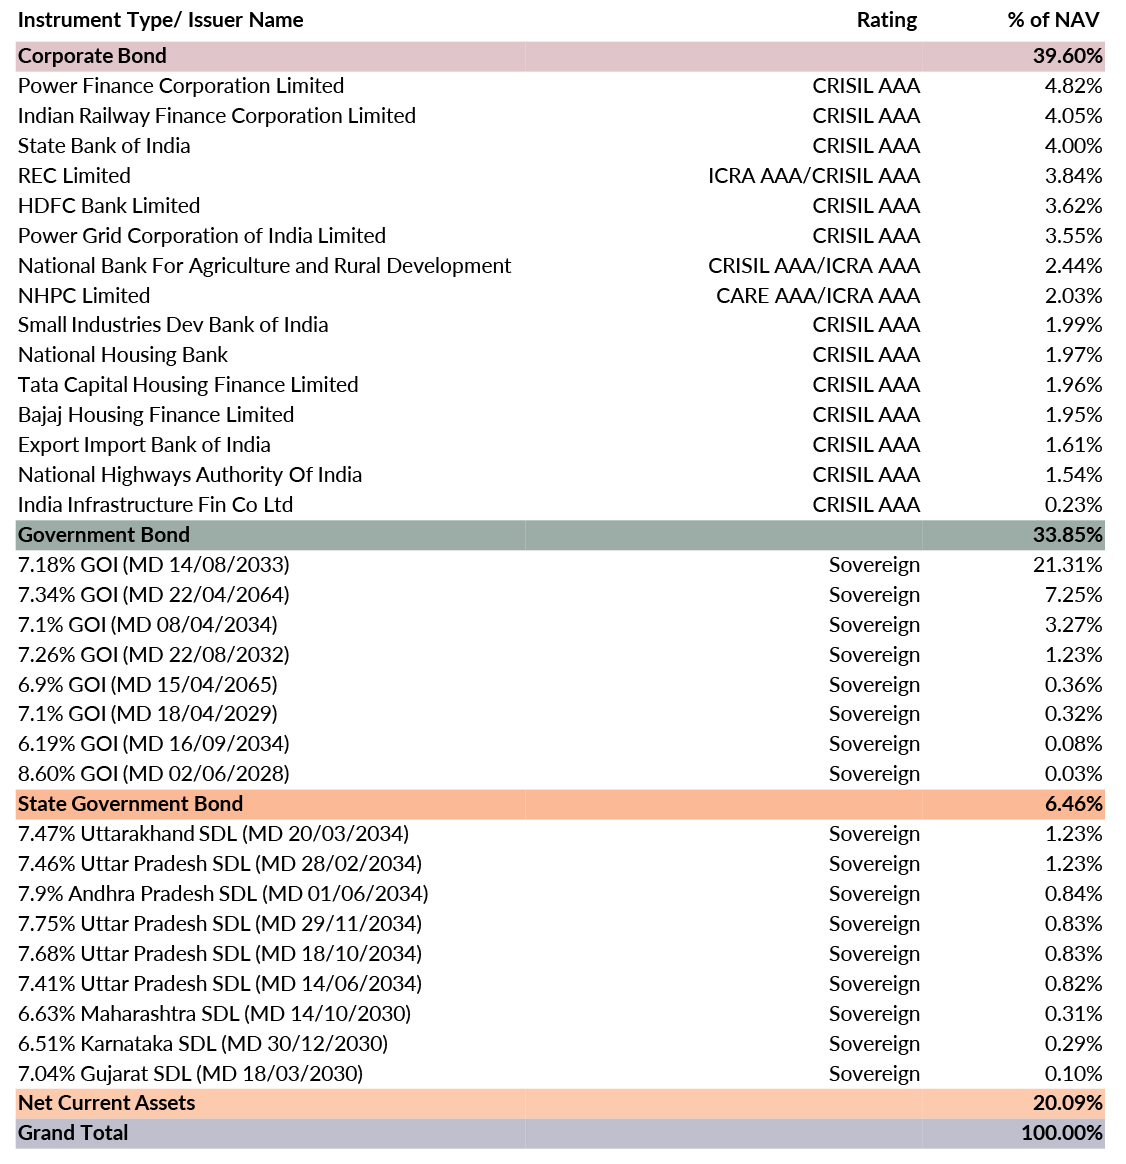The image size is (1126, 1164).
Task: Select the 7.18% GOI (MD 14/08/2033) row
Action: pyautogui.click(x=154, y=565)
